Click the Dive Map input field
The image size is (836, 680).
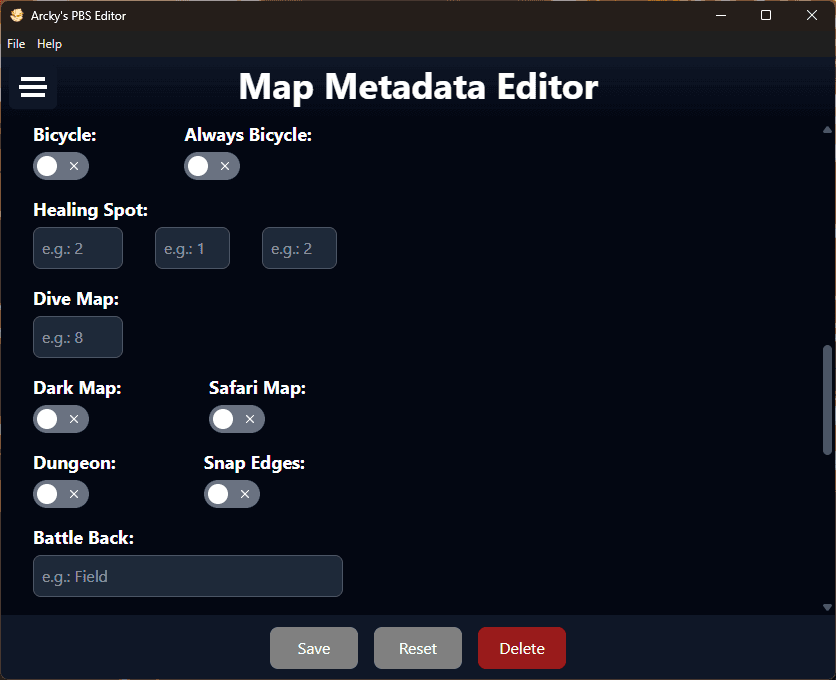point(78,338)
